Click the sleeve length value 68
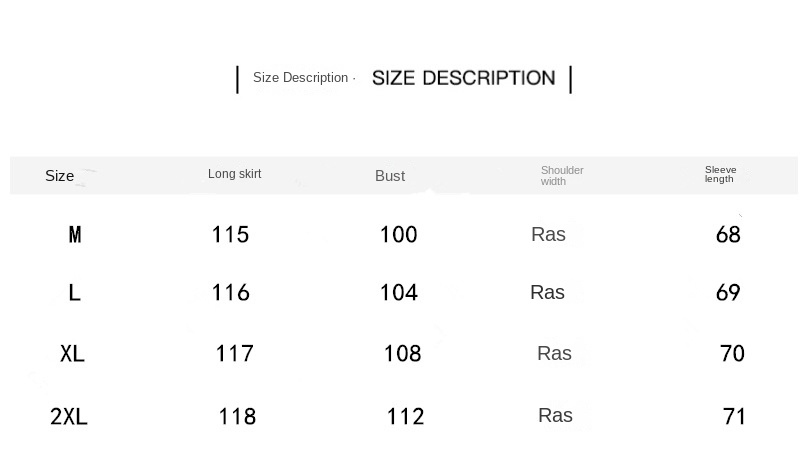The image size is (803, 450). click(728, 235)
